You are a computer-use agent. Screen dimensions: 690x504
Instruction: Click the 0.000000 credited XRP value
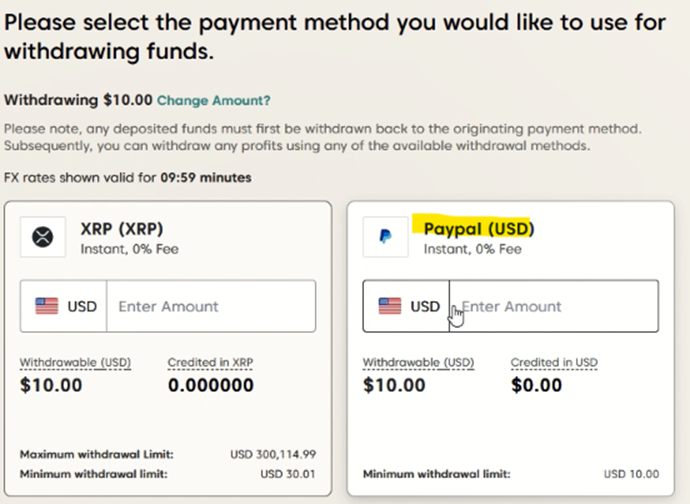pyautogui.click(x=211, y=385)
